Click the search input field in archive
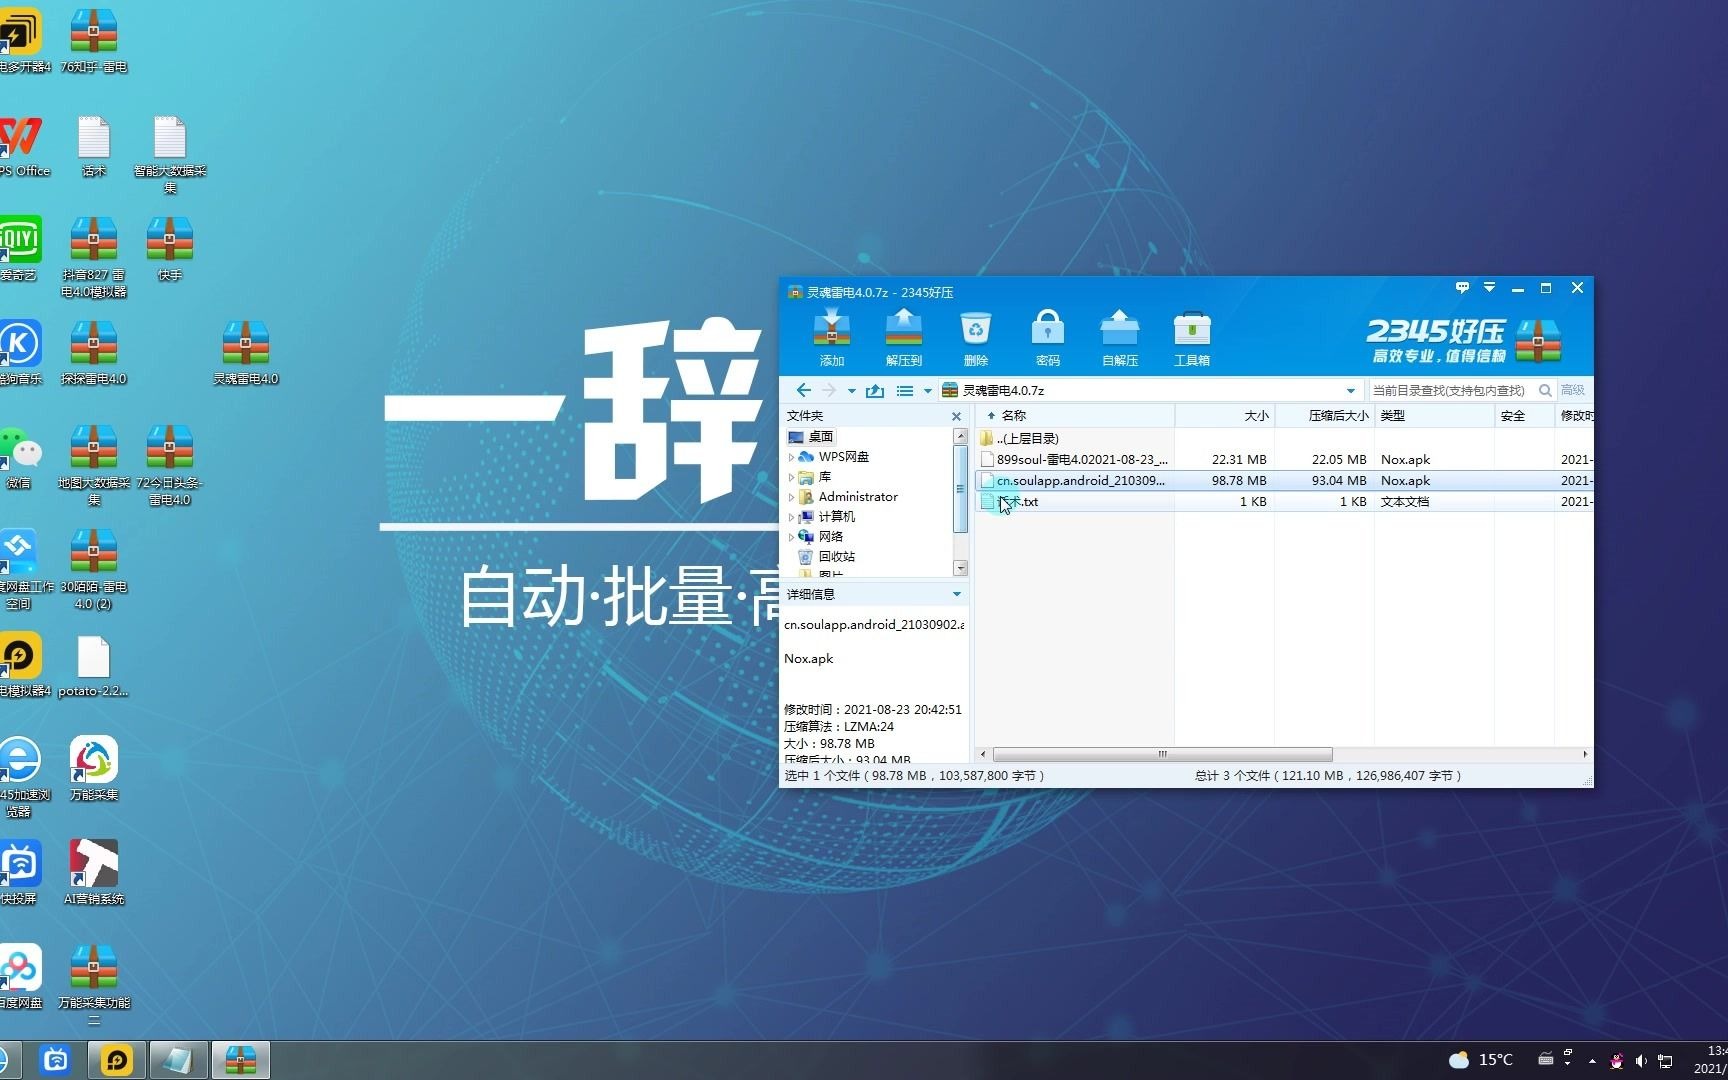 [1450, 390]
